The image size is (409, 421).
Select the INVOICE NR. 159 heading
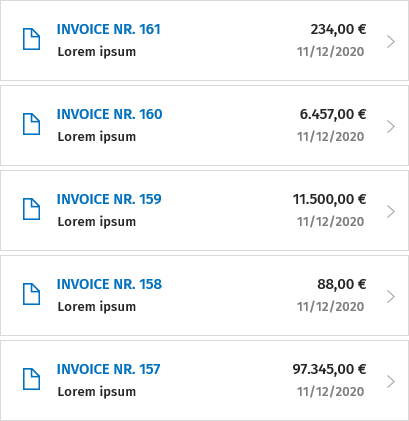(109, 199)
